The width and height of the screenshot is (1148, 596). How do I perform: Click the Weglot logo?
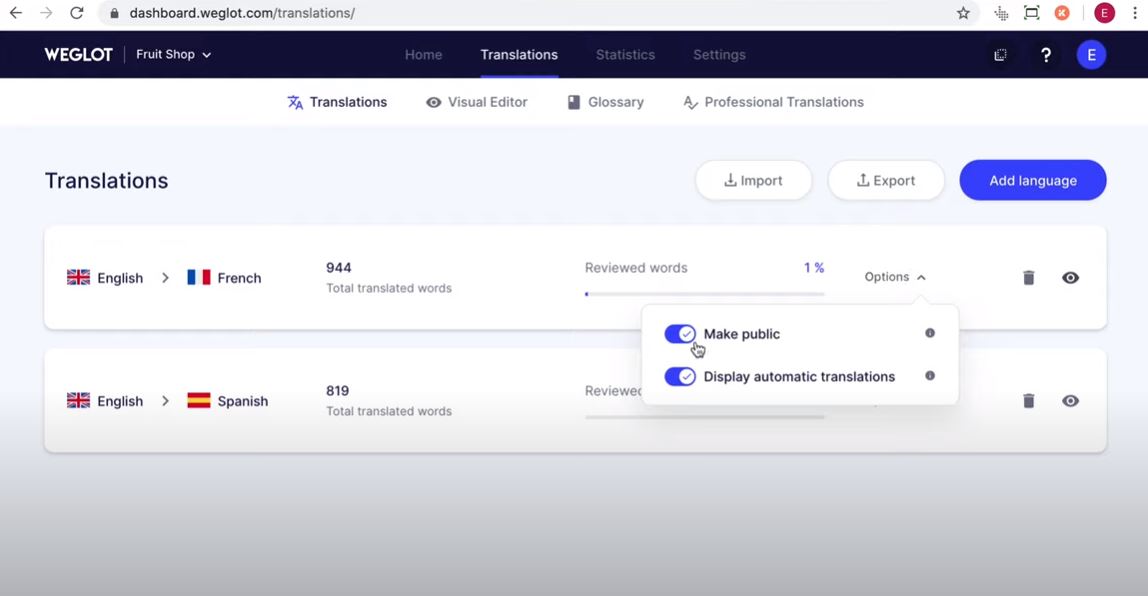[78, 55]
